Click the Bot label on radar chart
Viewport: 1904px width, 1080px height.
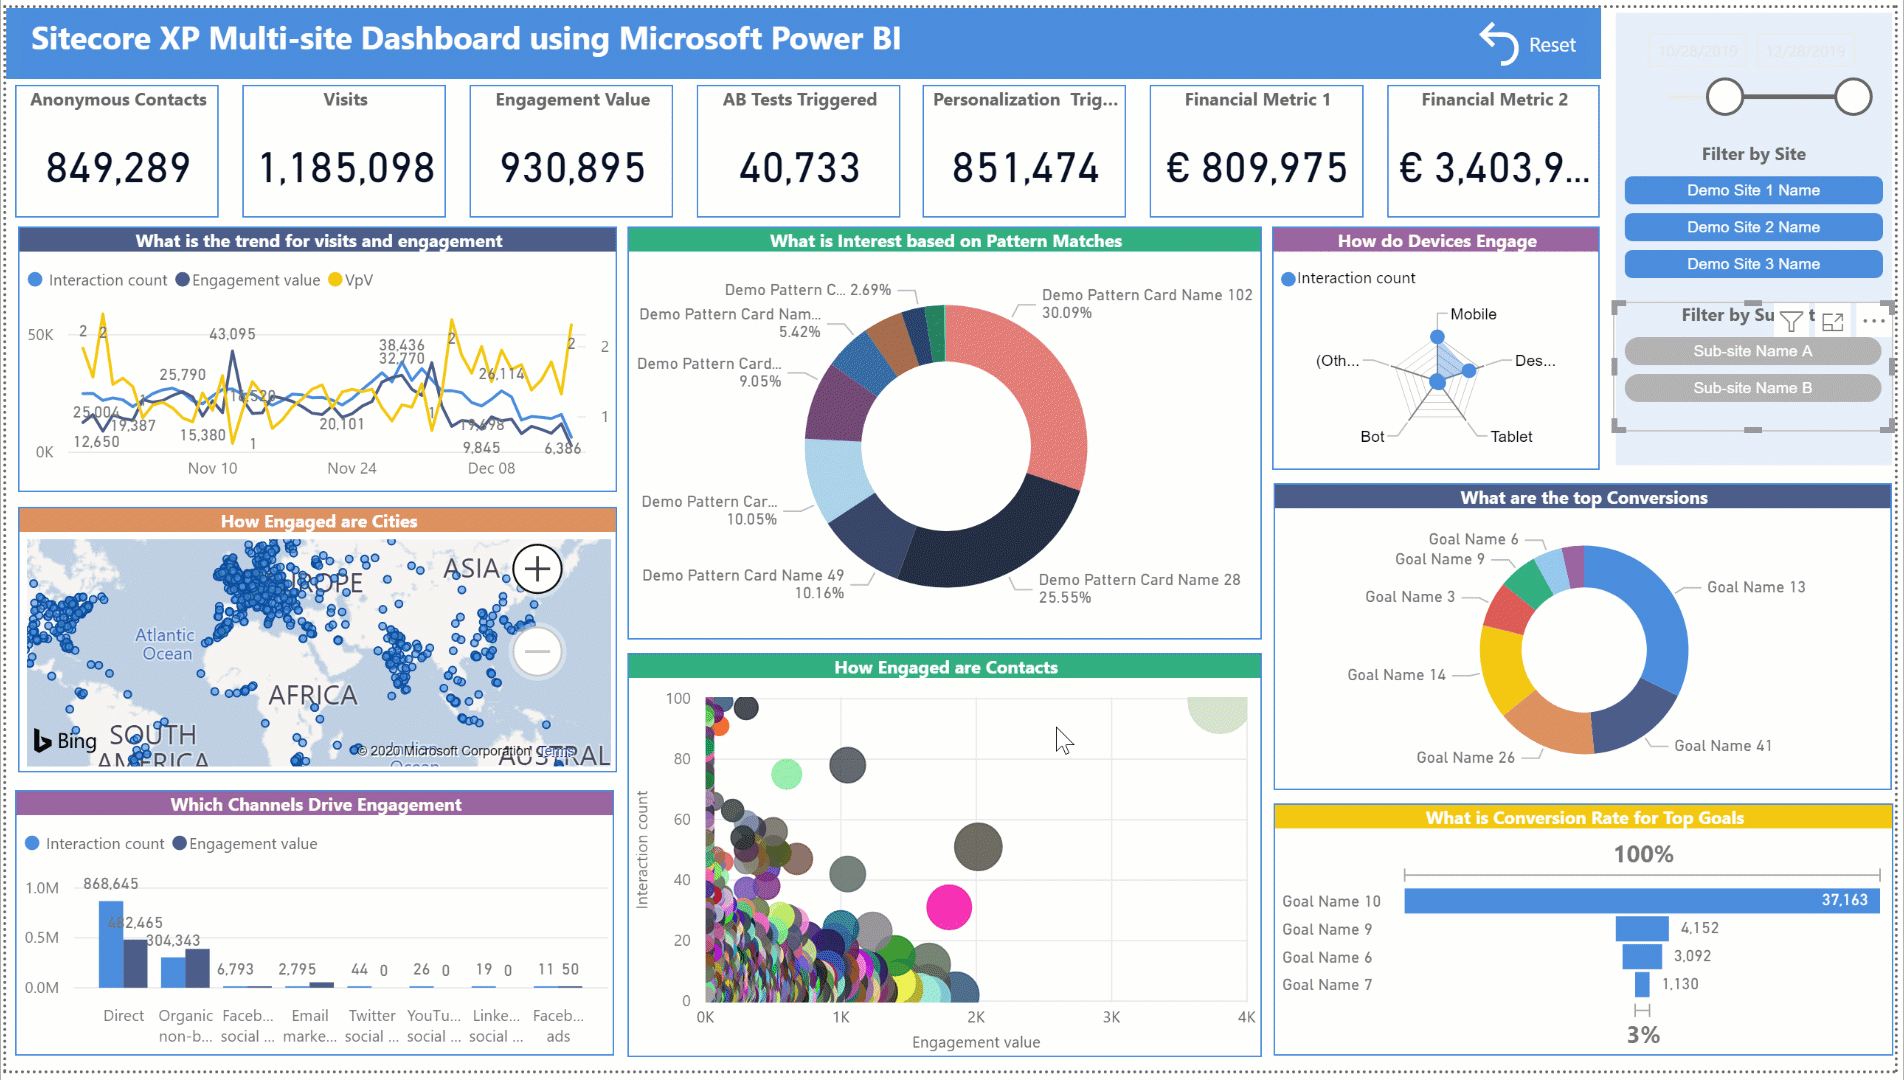pyautogui.click(x=1372, y=437)
